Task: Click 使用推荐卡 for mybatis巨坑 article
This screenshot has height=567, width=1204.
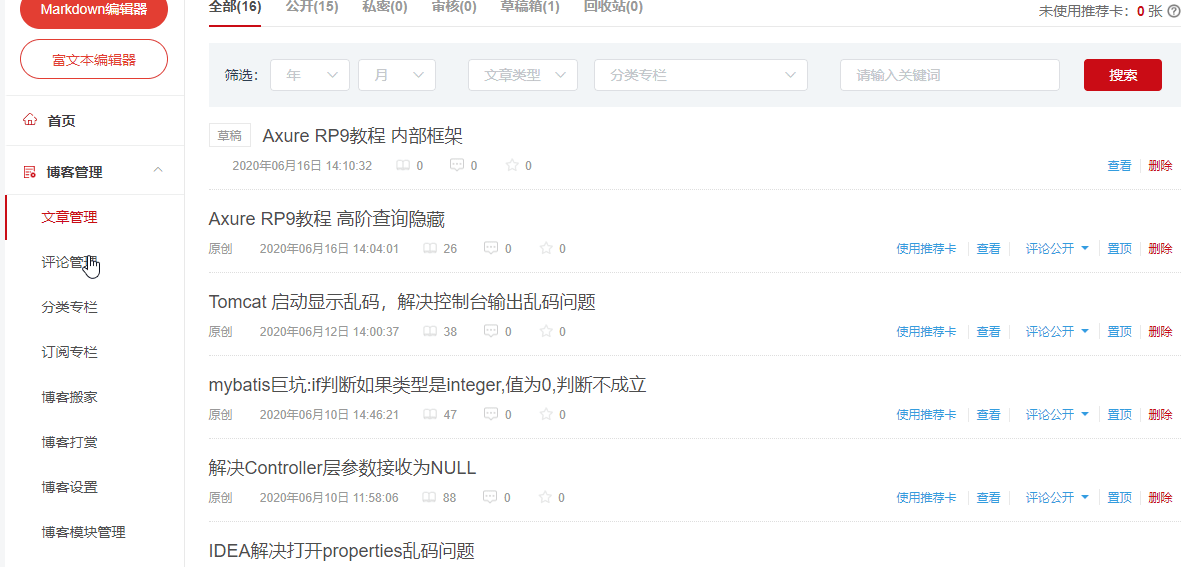Action: tap(926, 415)
